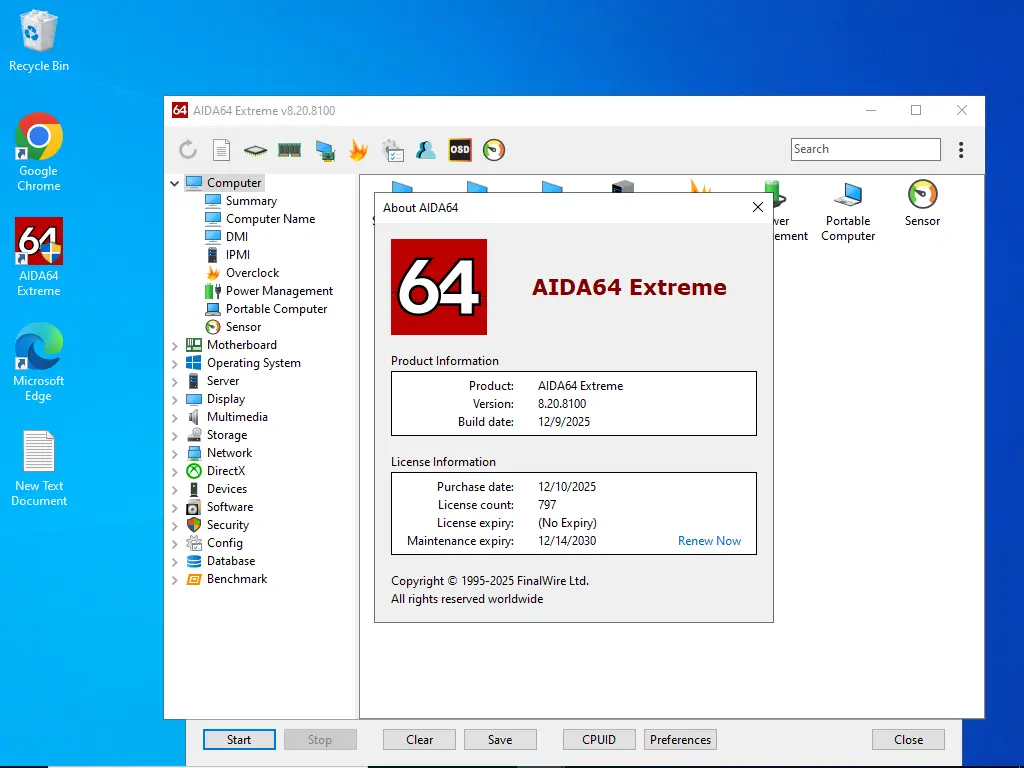Click the network monitor toolbar icon

coord(325,151)
